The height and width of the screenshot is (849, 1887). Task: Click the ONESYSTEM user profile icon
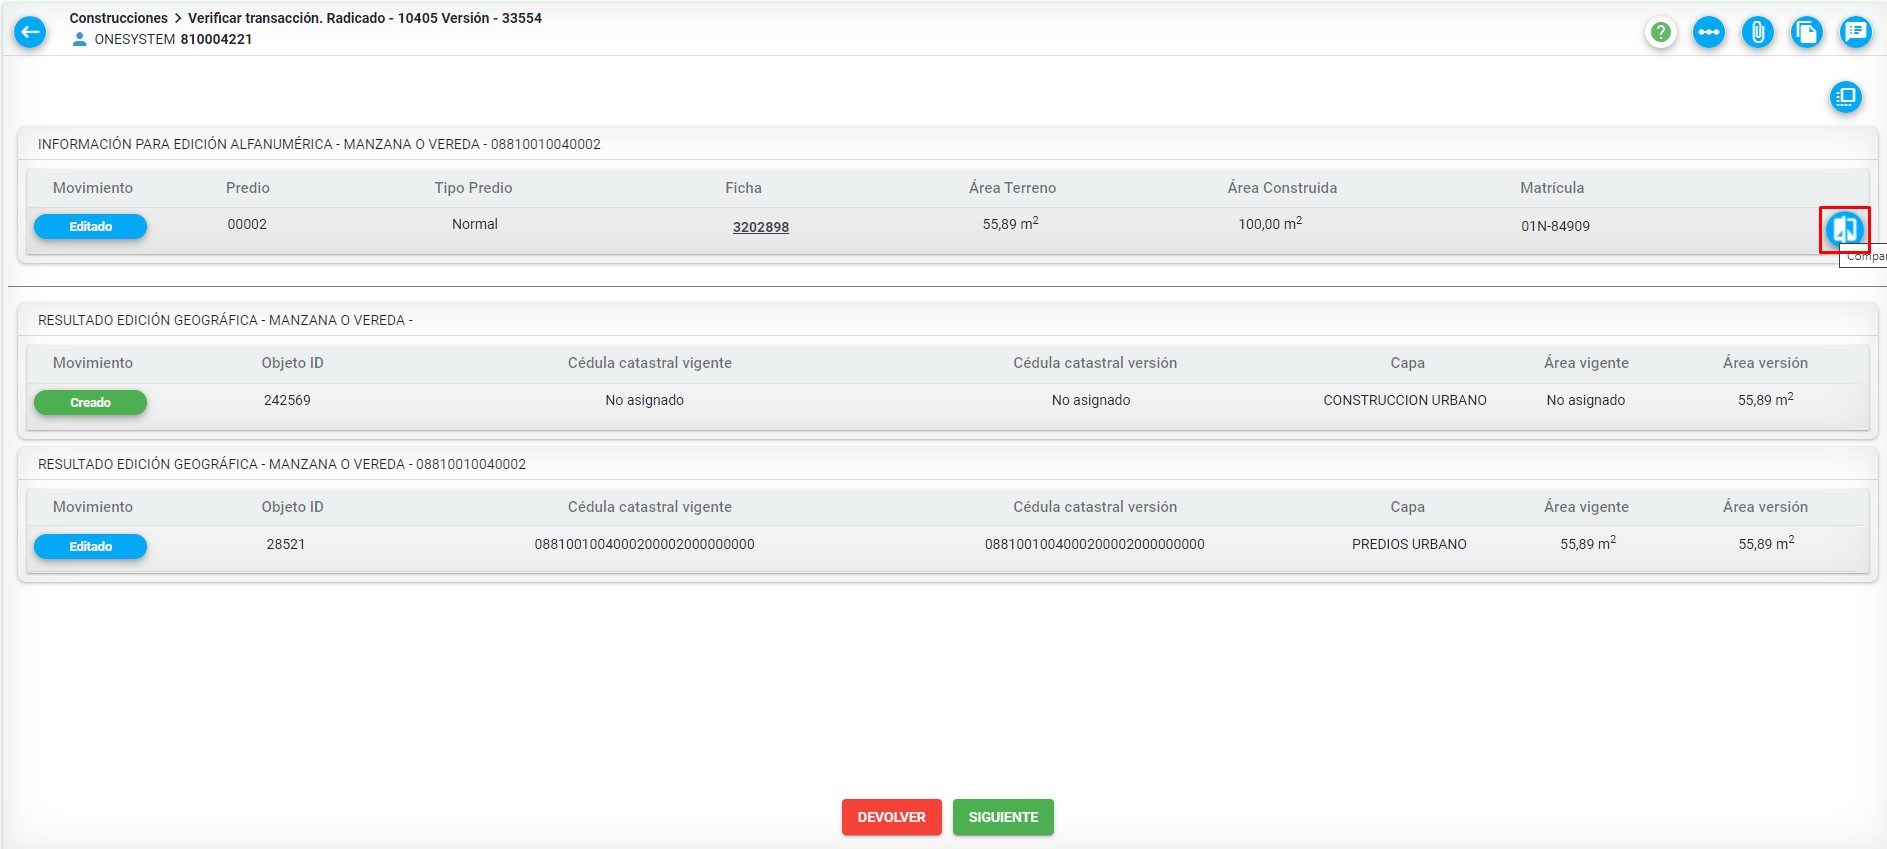79,40
